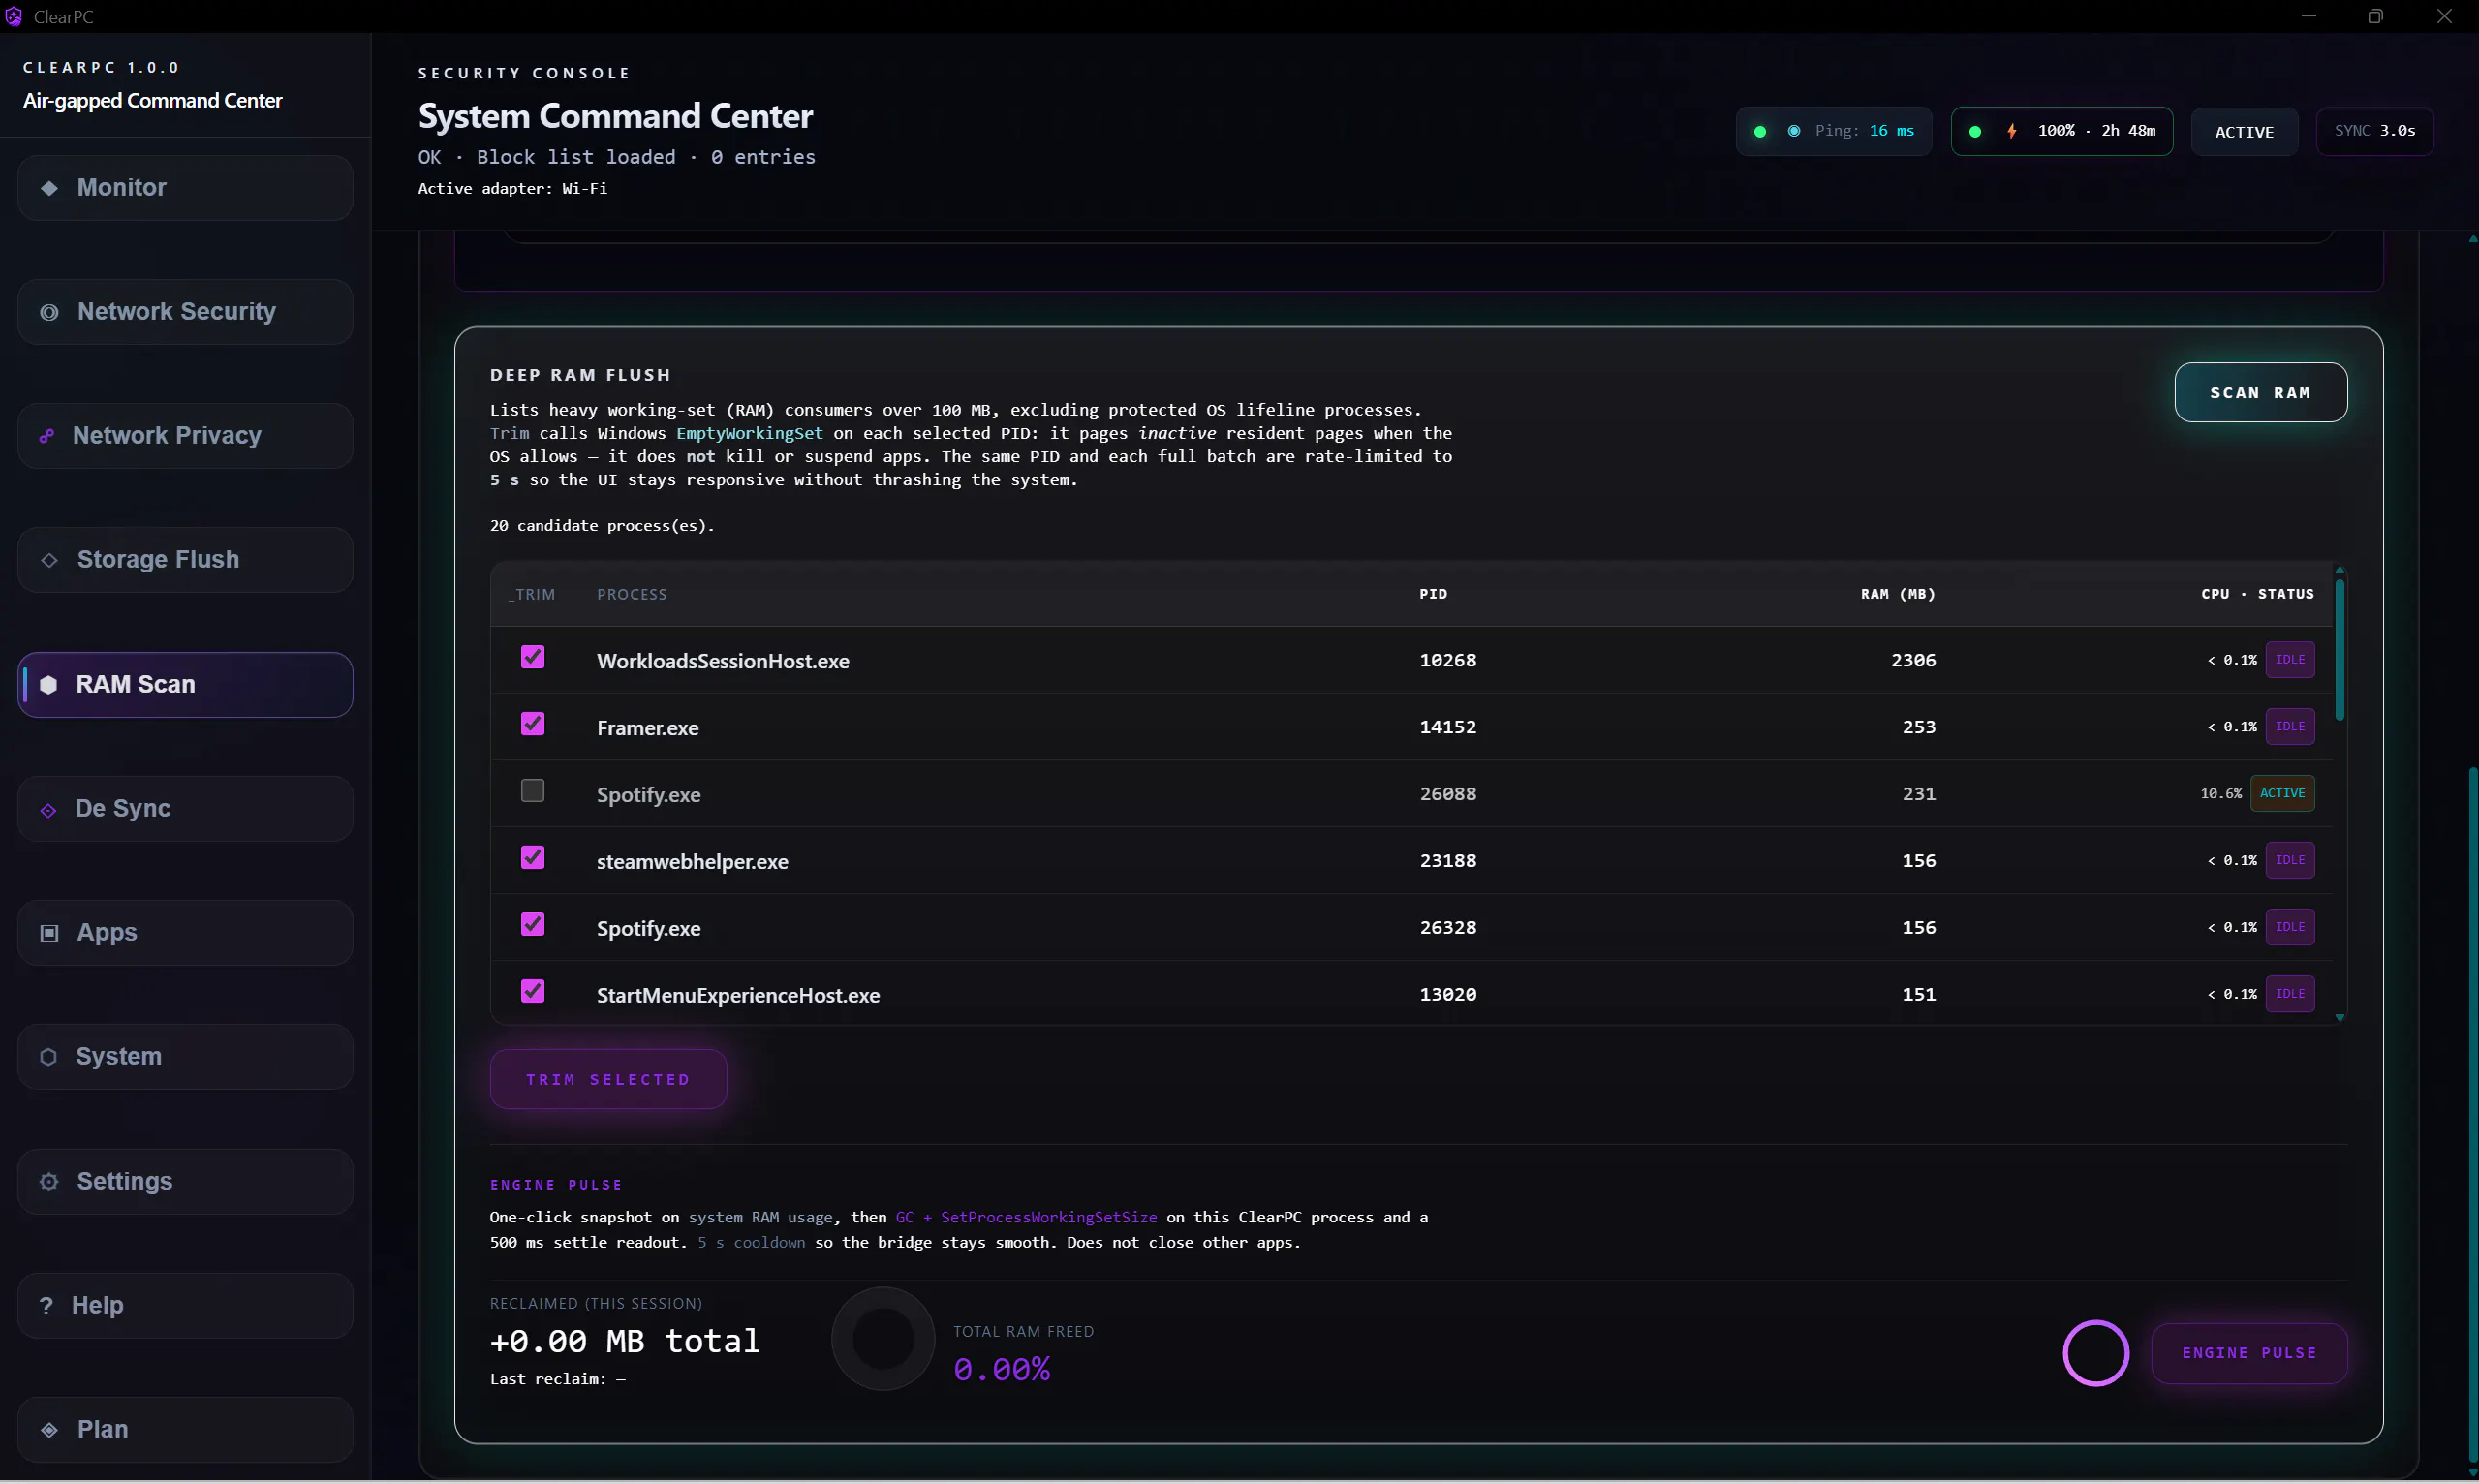Click the Monitor diamond icon in sidebar
This screenshot has width=2479, height=1484.
click(49, 188)
